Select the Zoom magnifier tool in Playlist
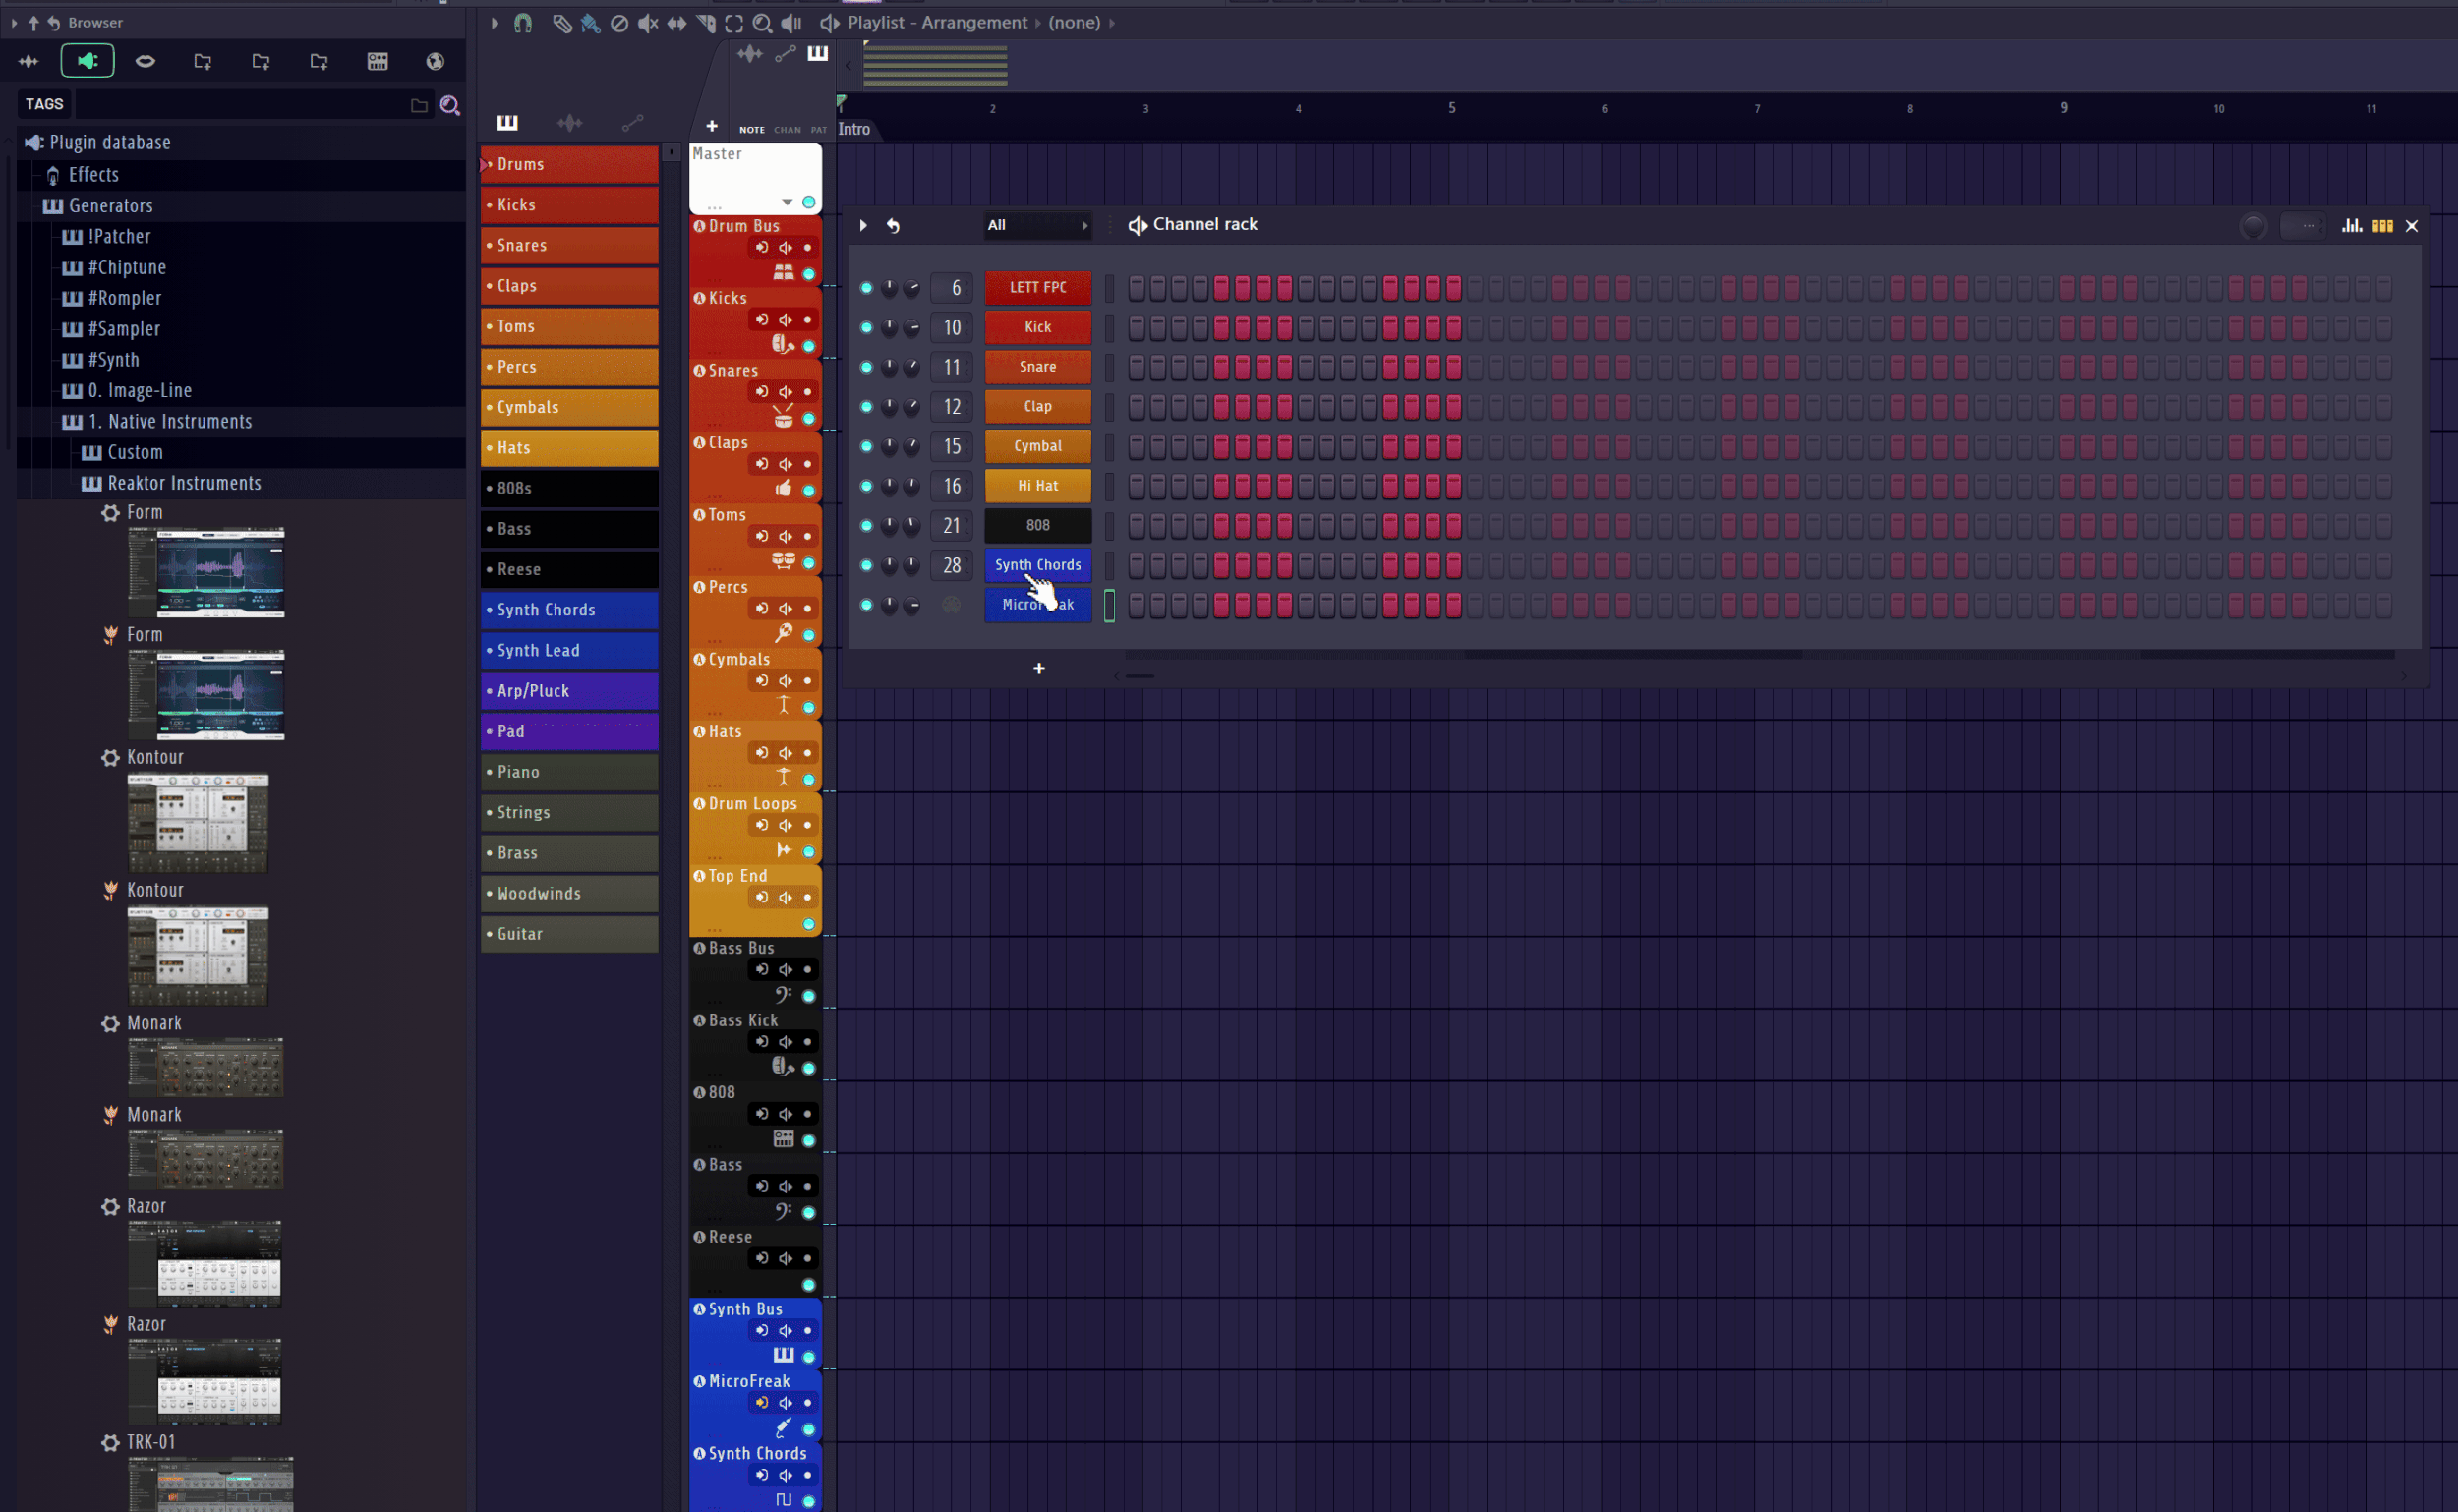This screenshot has height=1512, width=2458. pos(762,22)
